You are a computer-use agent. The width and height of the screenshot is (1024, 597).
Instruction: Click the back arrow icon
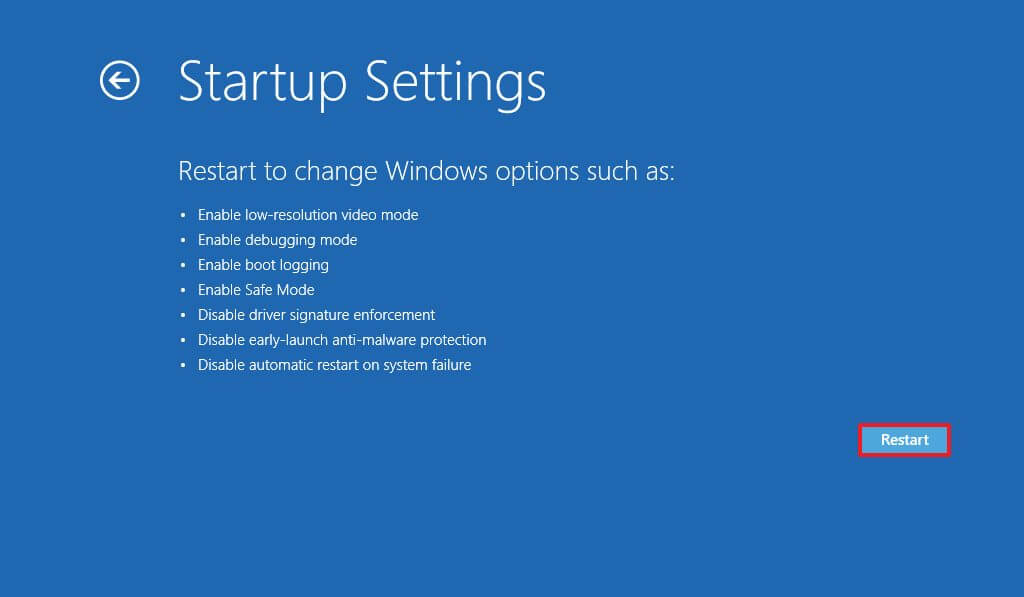click(x=120, y=81)
